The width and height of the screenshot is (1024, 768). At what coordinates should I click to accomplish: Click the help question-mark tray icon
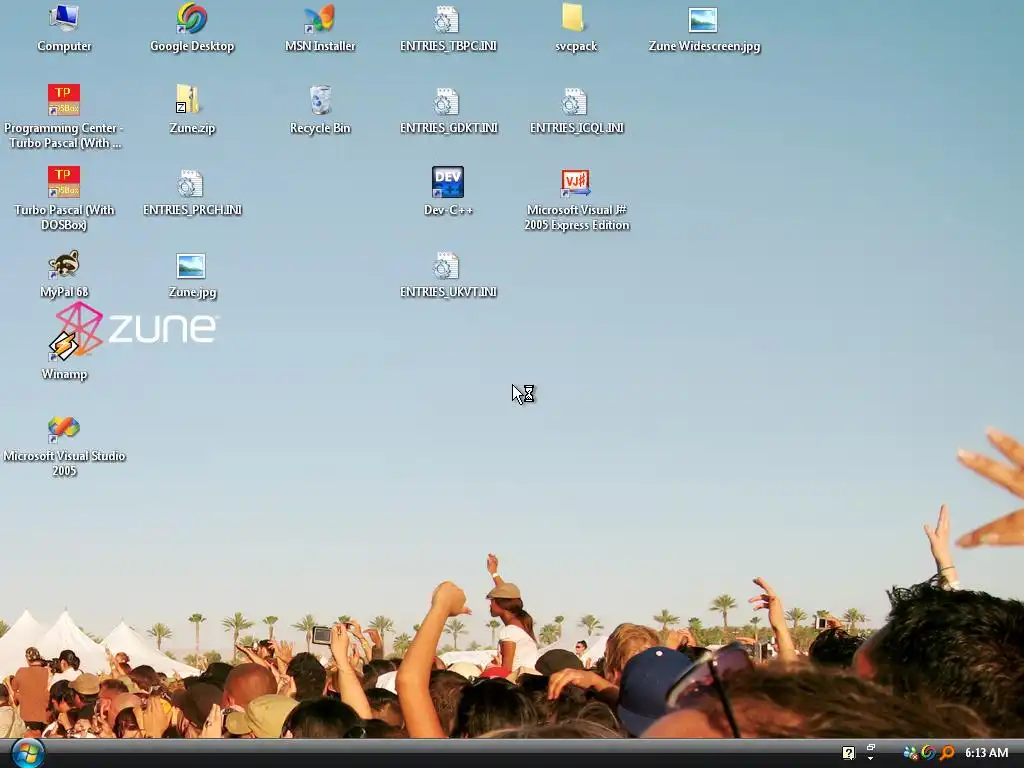click(848, 753)
